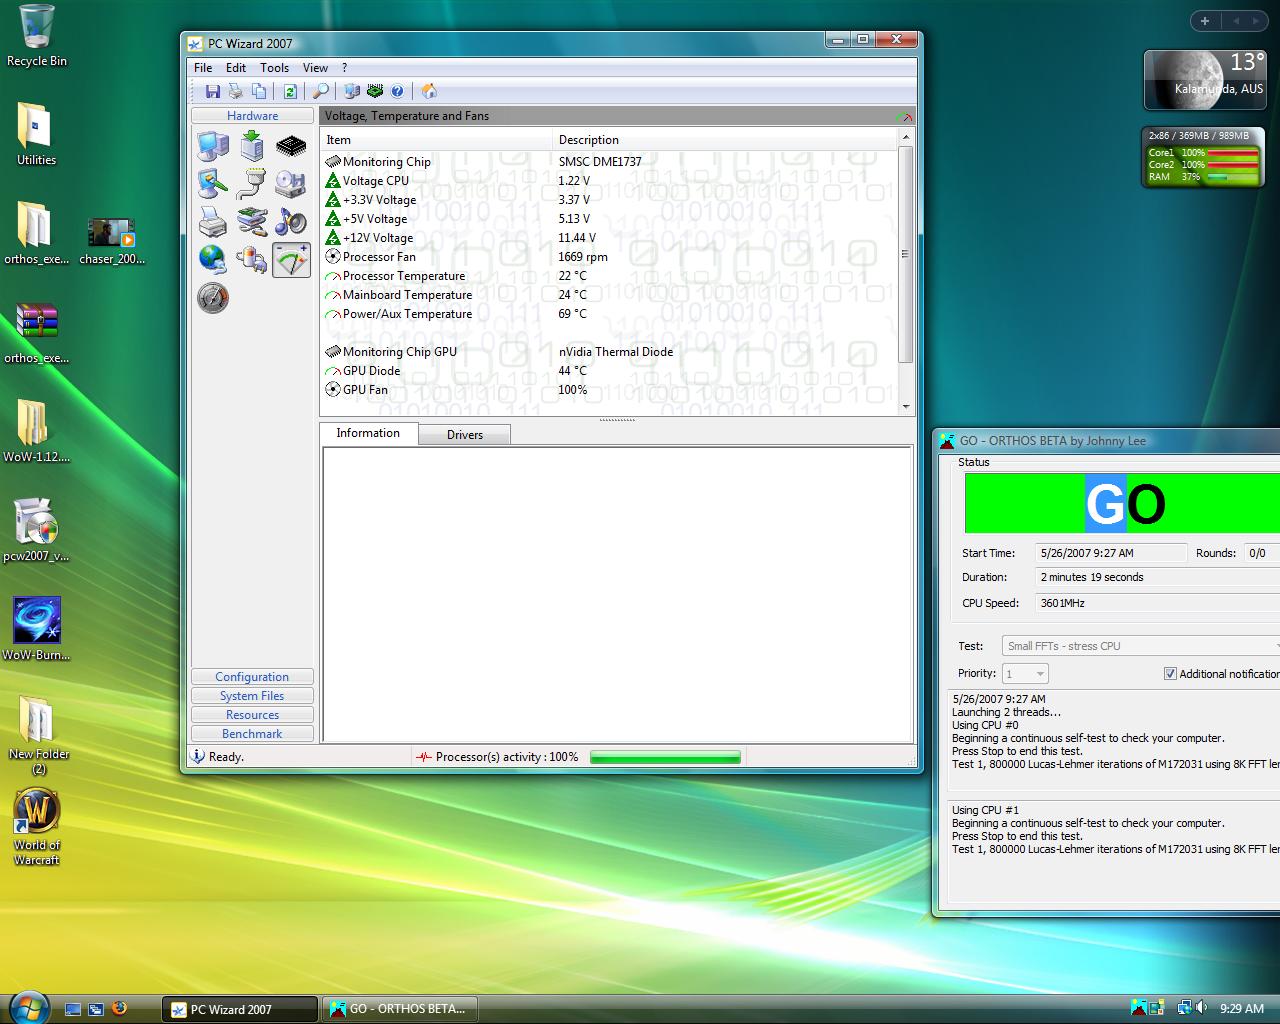Viewport: 1280px width, 1024px height.
Task: Click the Description column header
Action: [x=725, y=140]
